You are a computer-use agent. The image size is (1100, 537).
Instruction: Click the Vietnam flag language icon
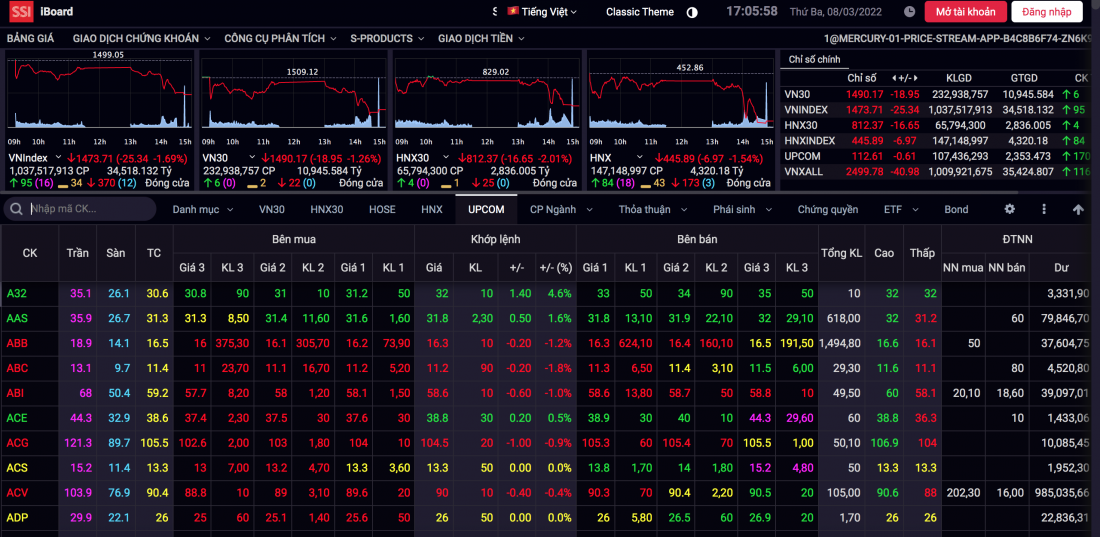[514, 12]
